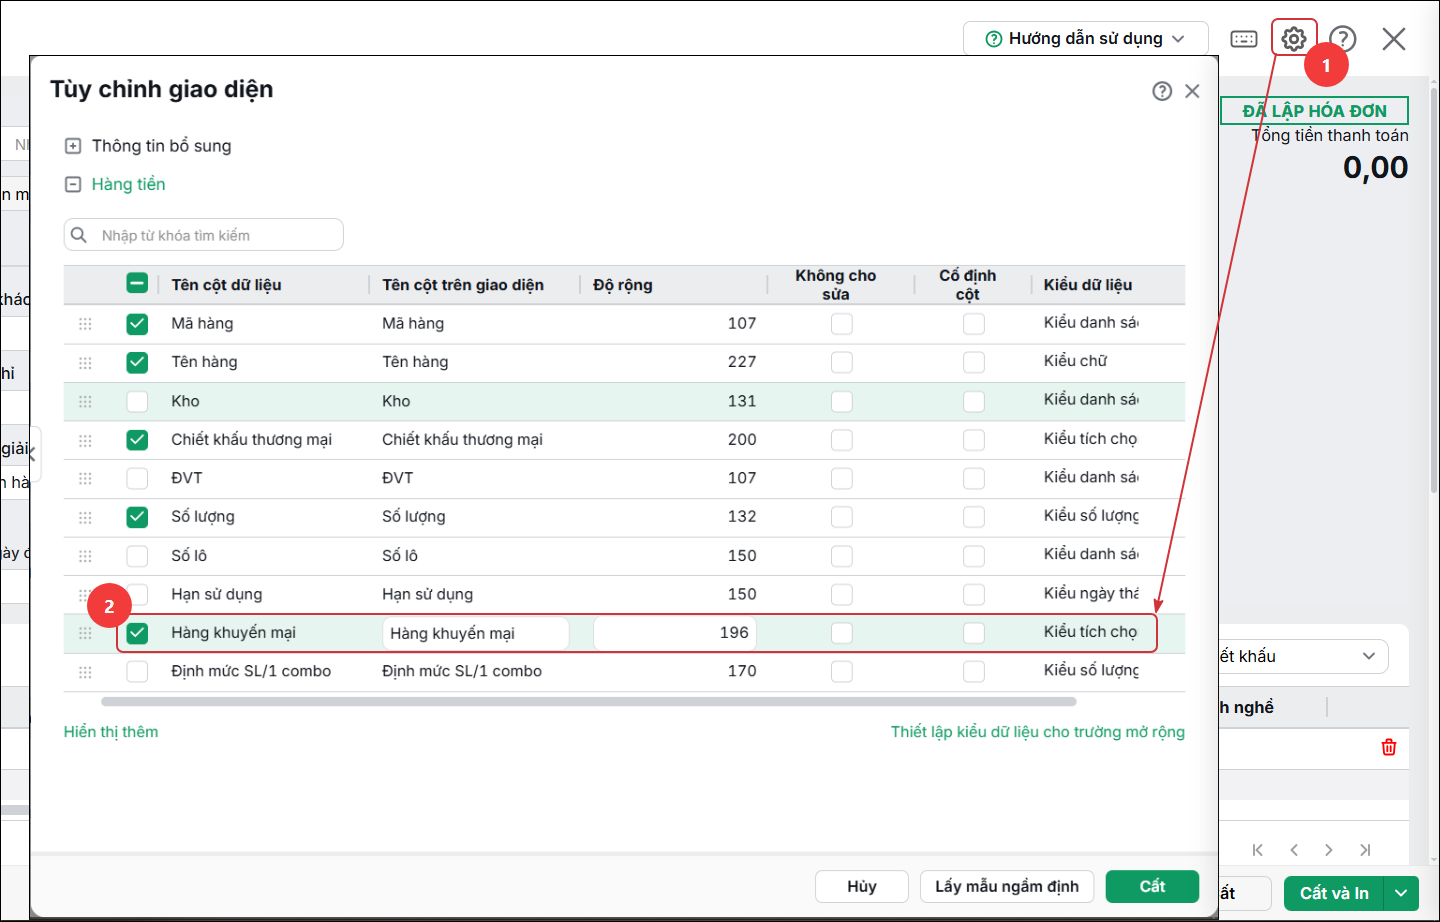
Task: Click the green Cất button
Action: click(x=1152, y=886)
